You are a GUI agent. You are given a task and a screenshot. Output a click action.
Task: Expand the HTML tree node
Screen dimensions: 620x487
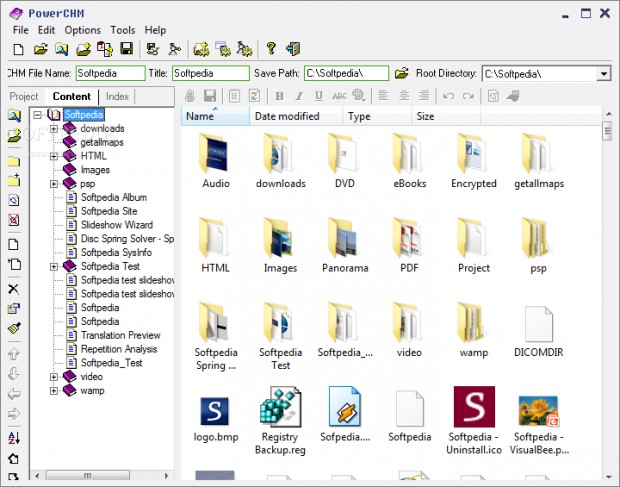tap(54, 156)
